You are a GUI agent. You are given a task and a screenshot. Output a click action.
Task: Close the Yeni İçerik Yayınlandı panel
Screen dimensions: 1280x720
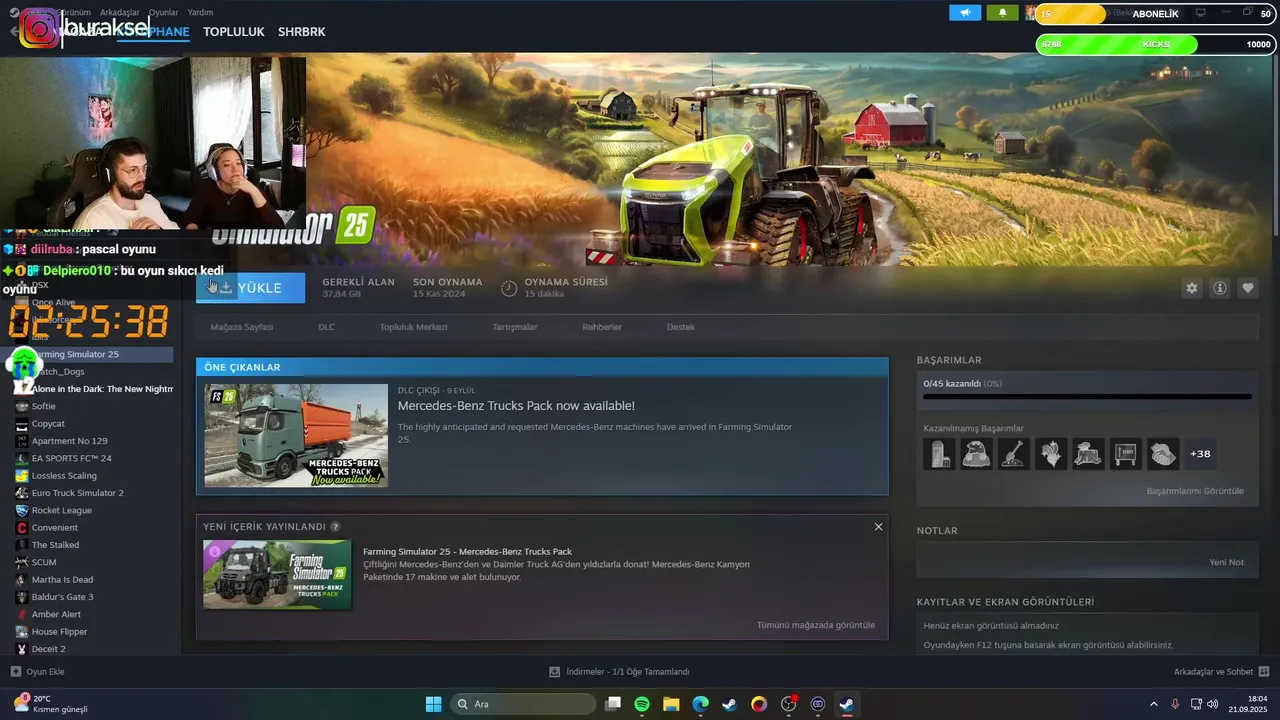pos(878,527)
